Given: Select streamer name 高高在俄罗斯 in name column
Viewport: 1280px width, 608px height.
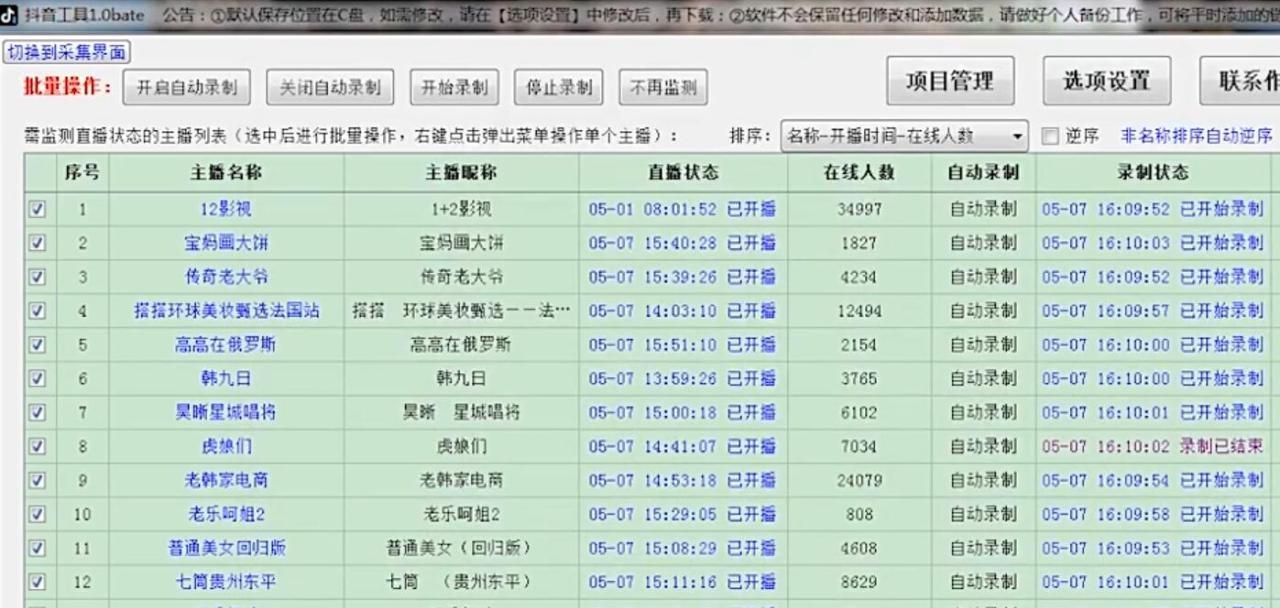Looking at the screenshot, I should [226, 345].
